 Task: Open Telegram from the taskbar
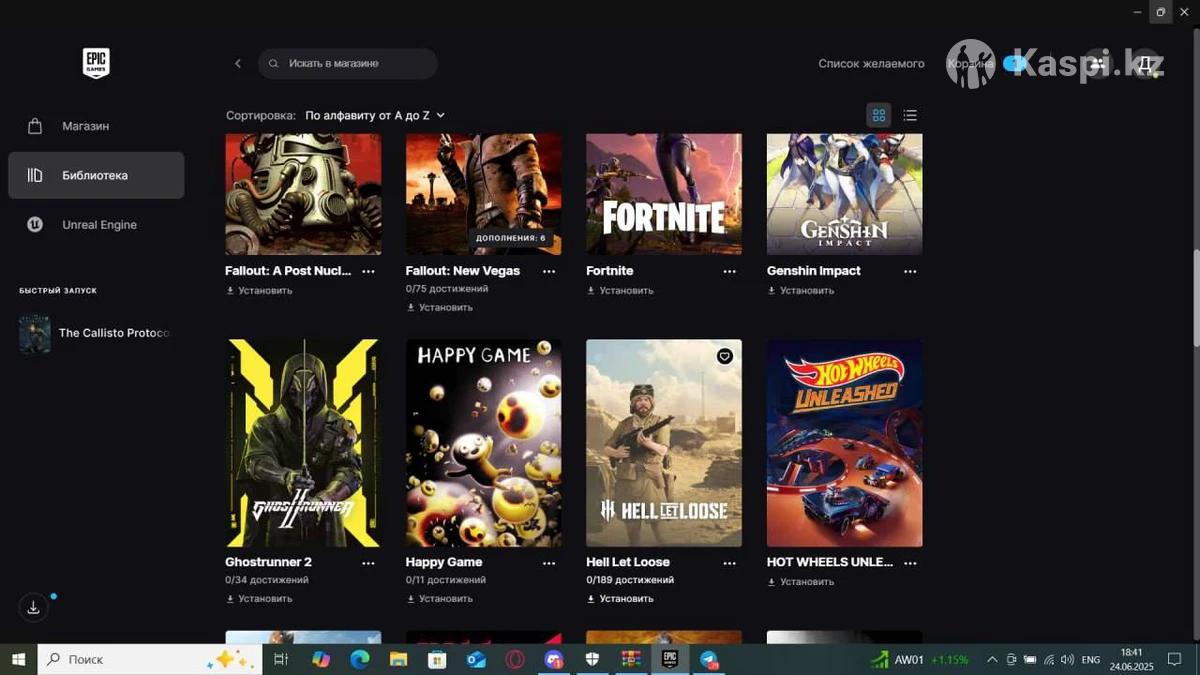[x=709, y=659]
